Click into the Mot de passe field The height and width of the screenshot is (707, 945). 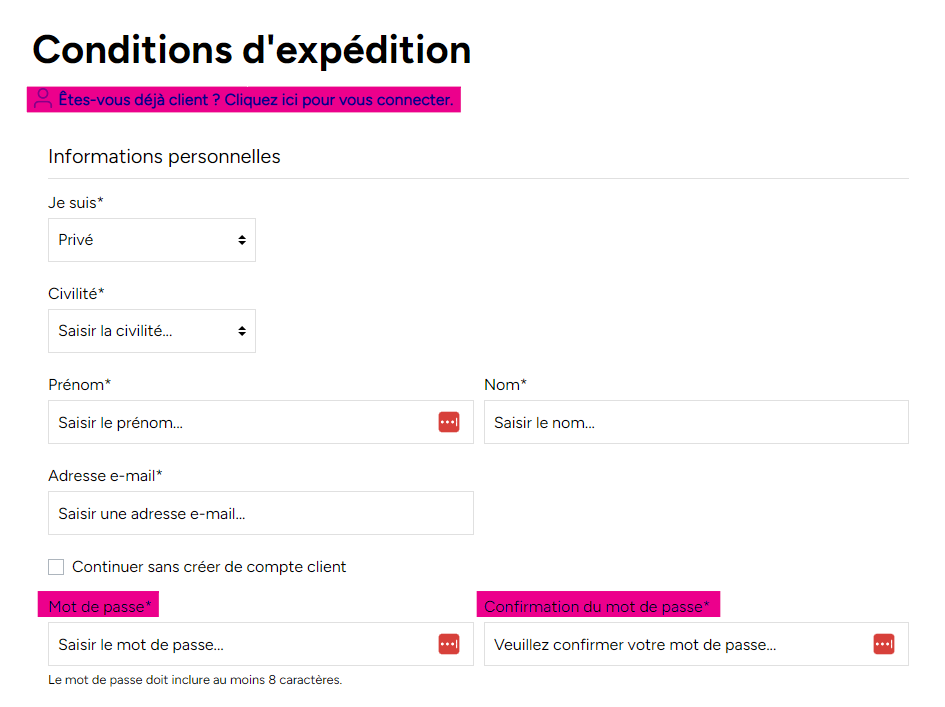[261, 644]
